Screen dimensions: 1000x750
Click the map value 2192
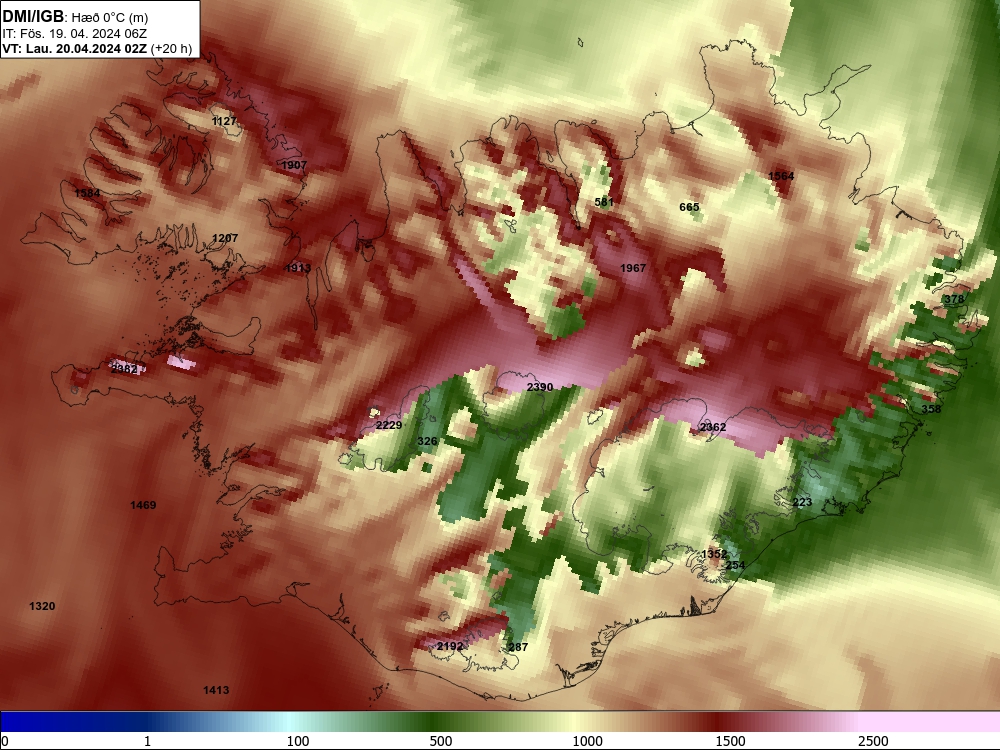tap(450, 646)
